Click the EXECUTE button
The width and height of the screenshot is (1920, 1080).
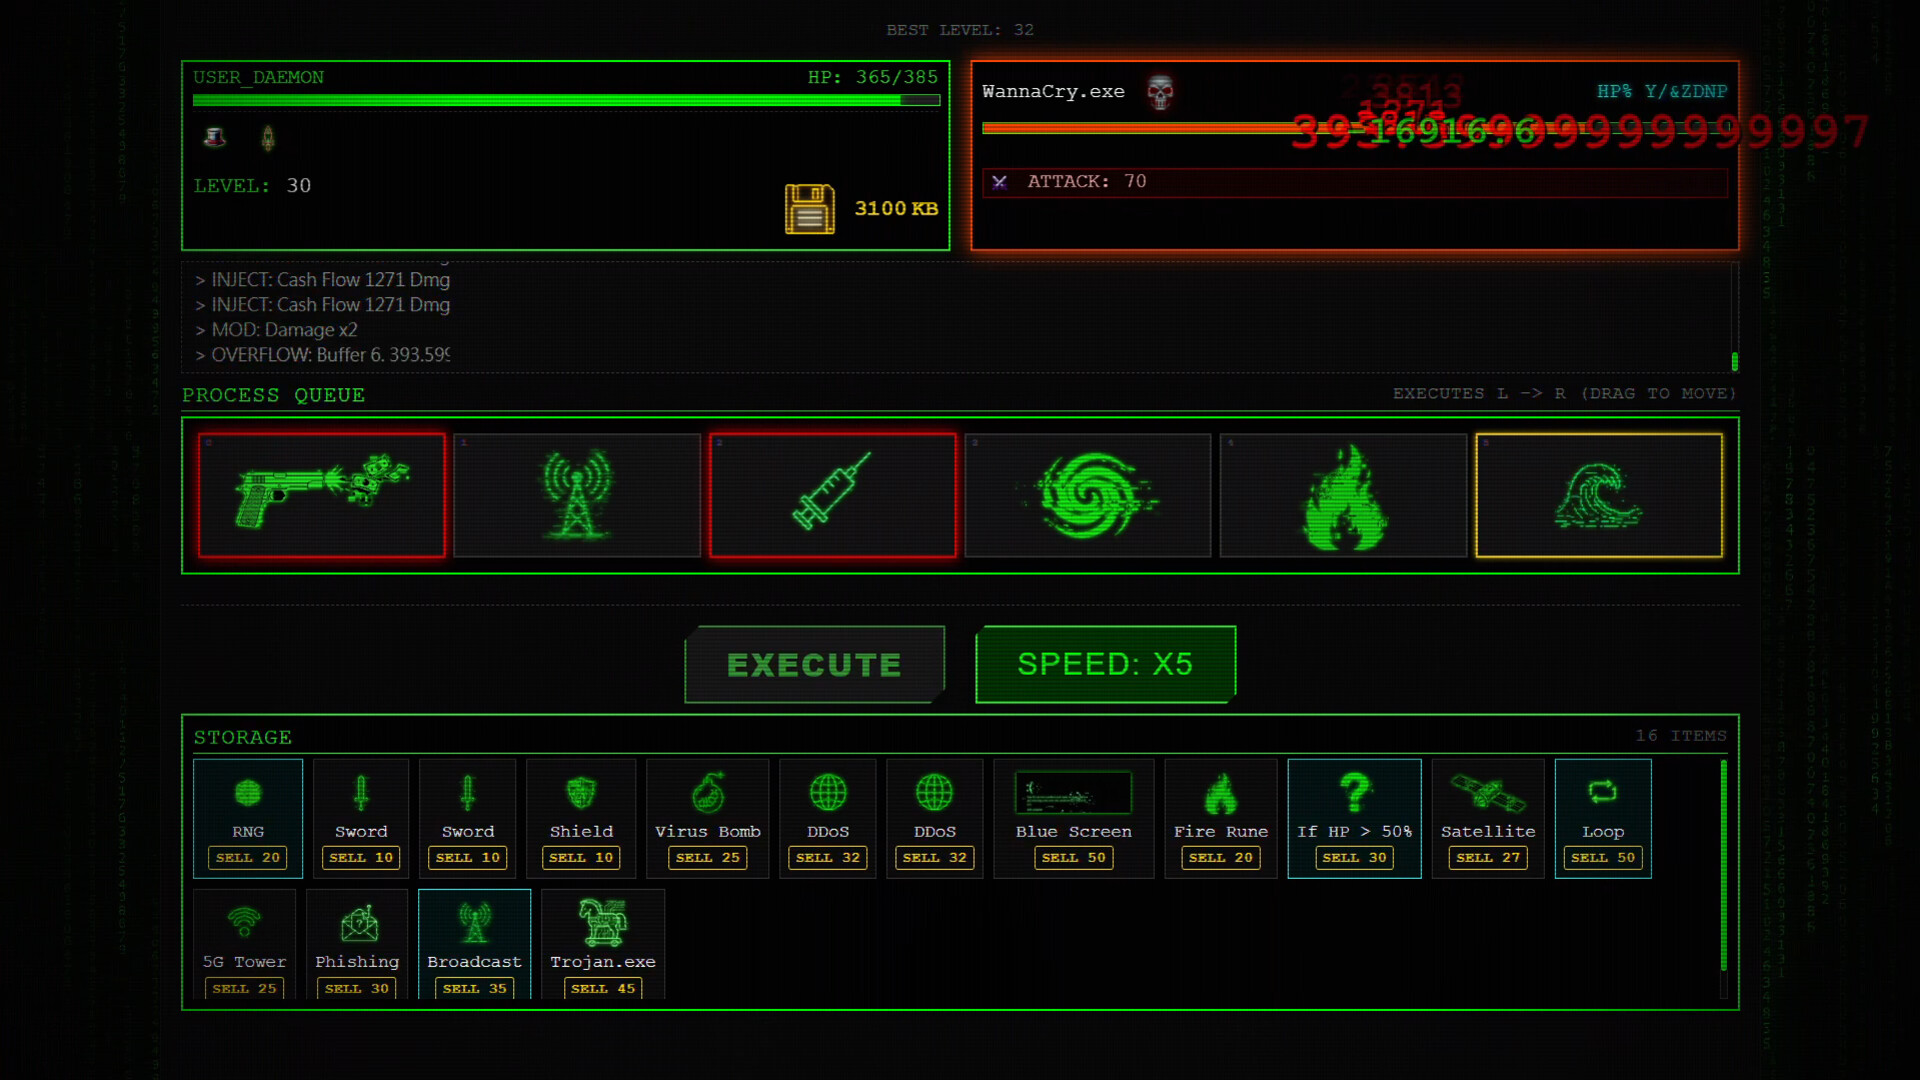(814, 663)
